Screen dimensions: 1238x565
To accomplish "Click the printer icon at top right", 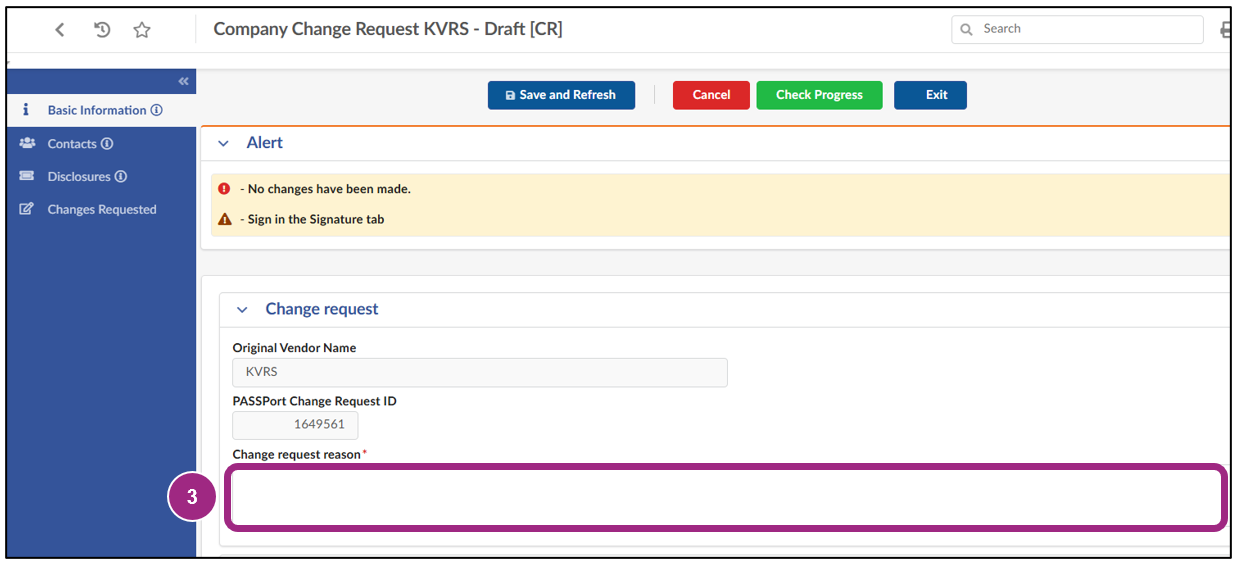I will pyautogui.click(x=1226, y=30).
